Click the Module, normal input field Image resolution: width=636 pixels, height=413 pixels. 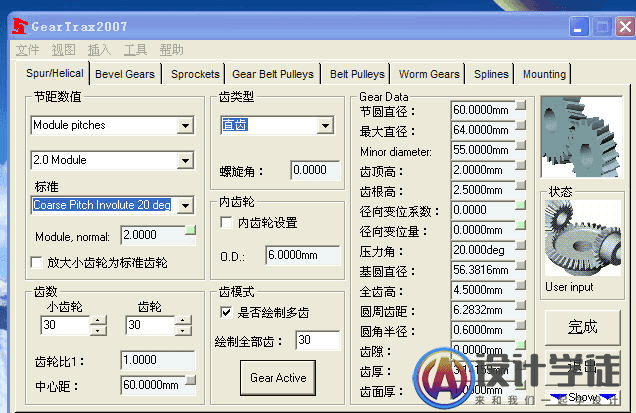coord(153,235)
